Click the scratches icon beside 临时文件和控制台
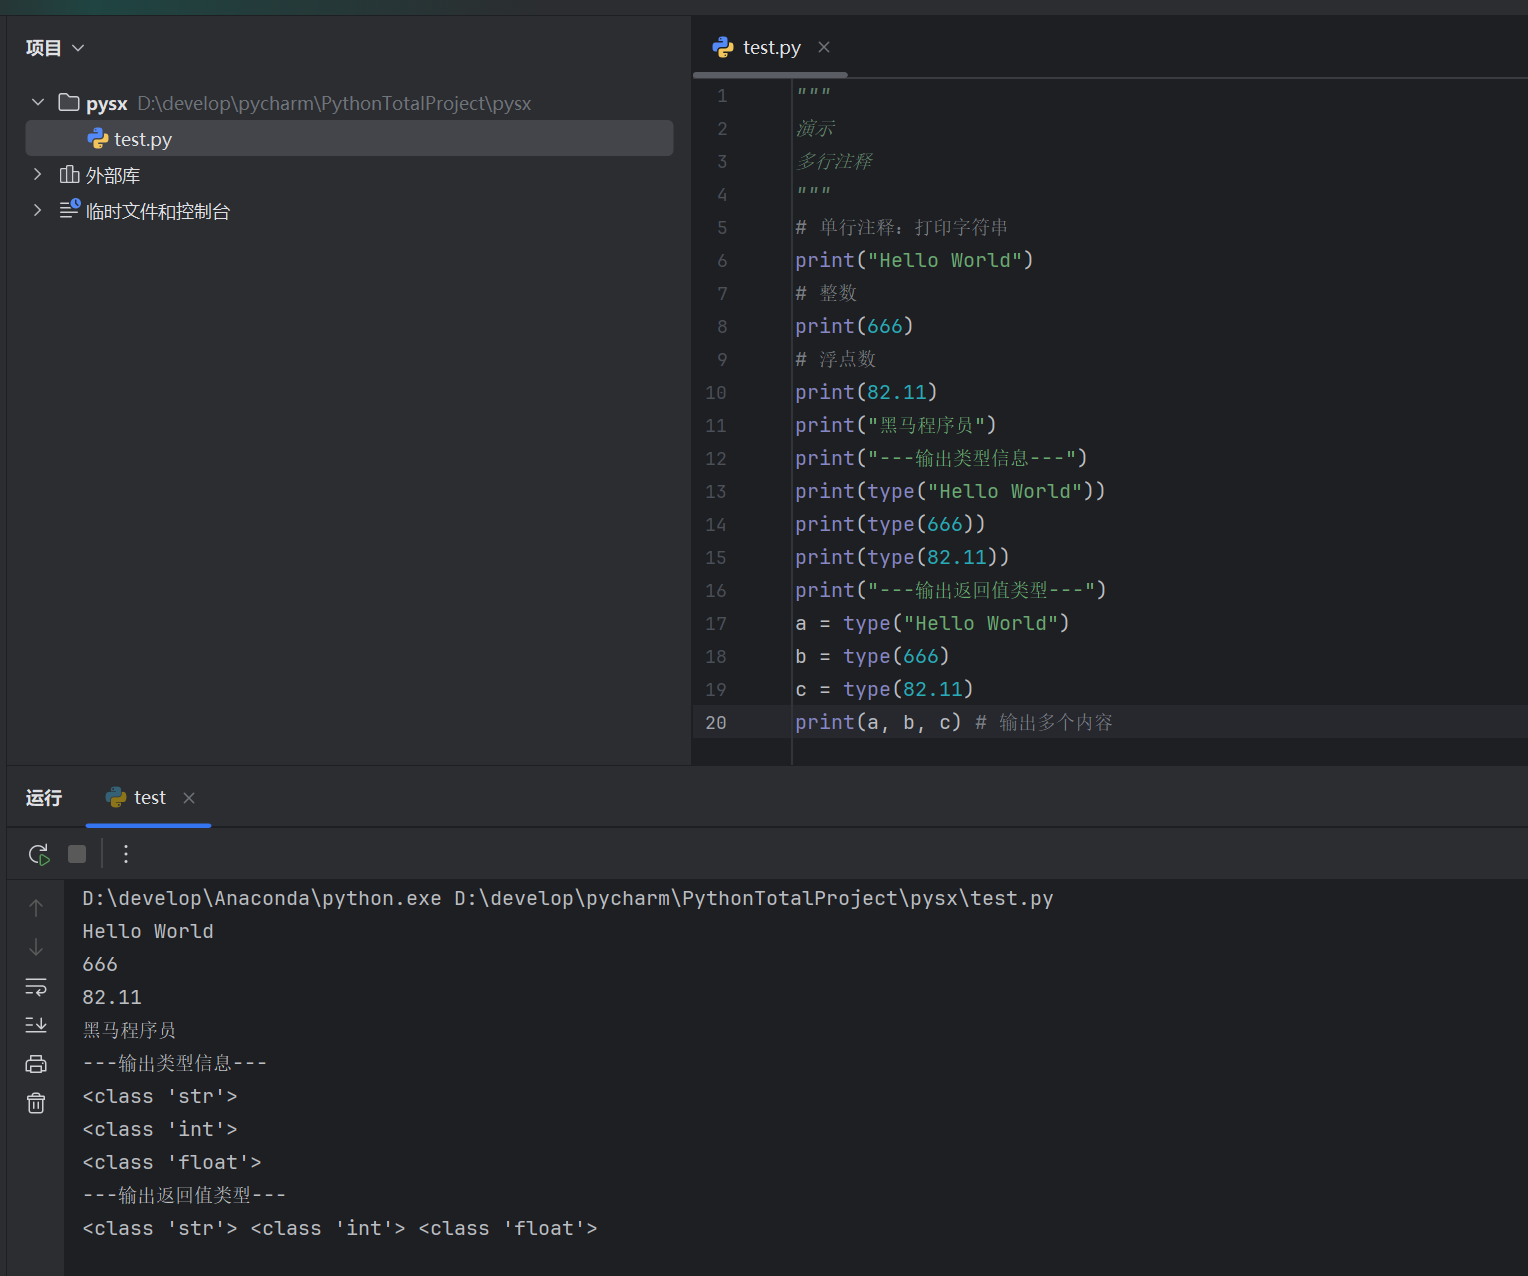This screenshot has width=1528, height=1276. click(69, 209)
